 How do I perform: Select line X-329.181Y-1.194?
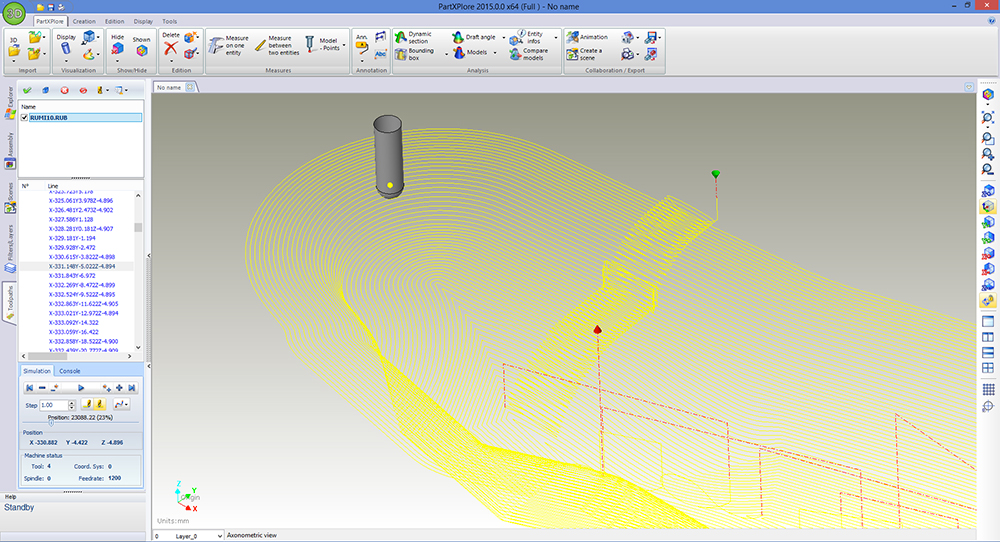pyautogui.click(x=72, y=238)
